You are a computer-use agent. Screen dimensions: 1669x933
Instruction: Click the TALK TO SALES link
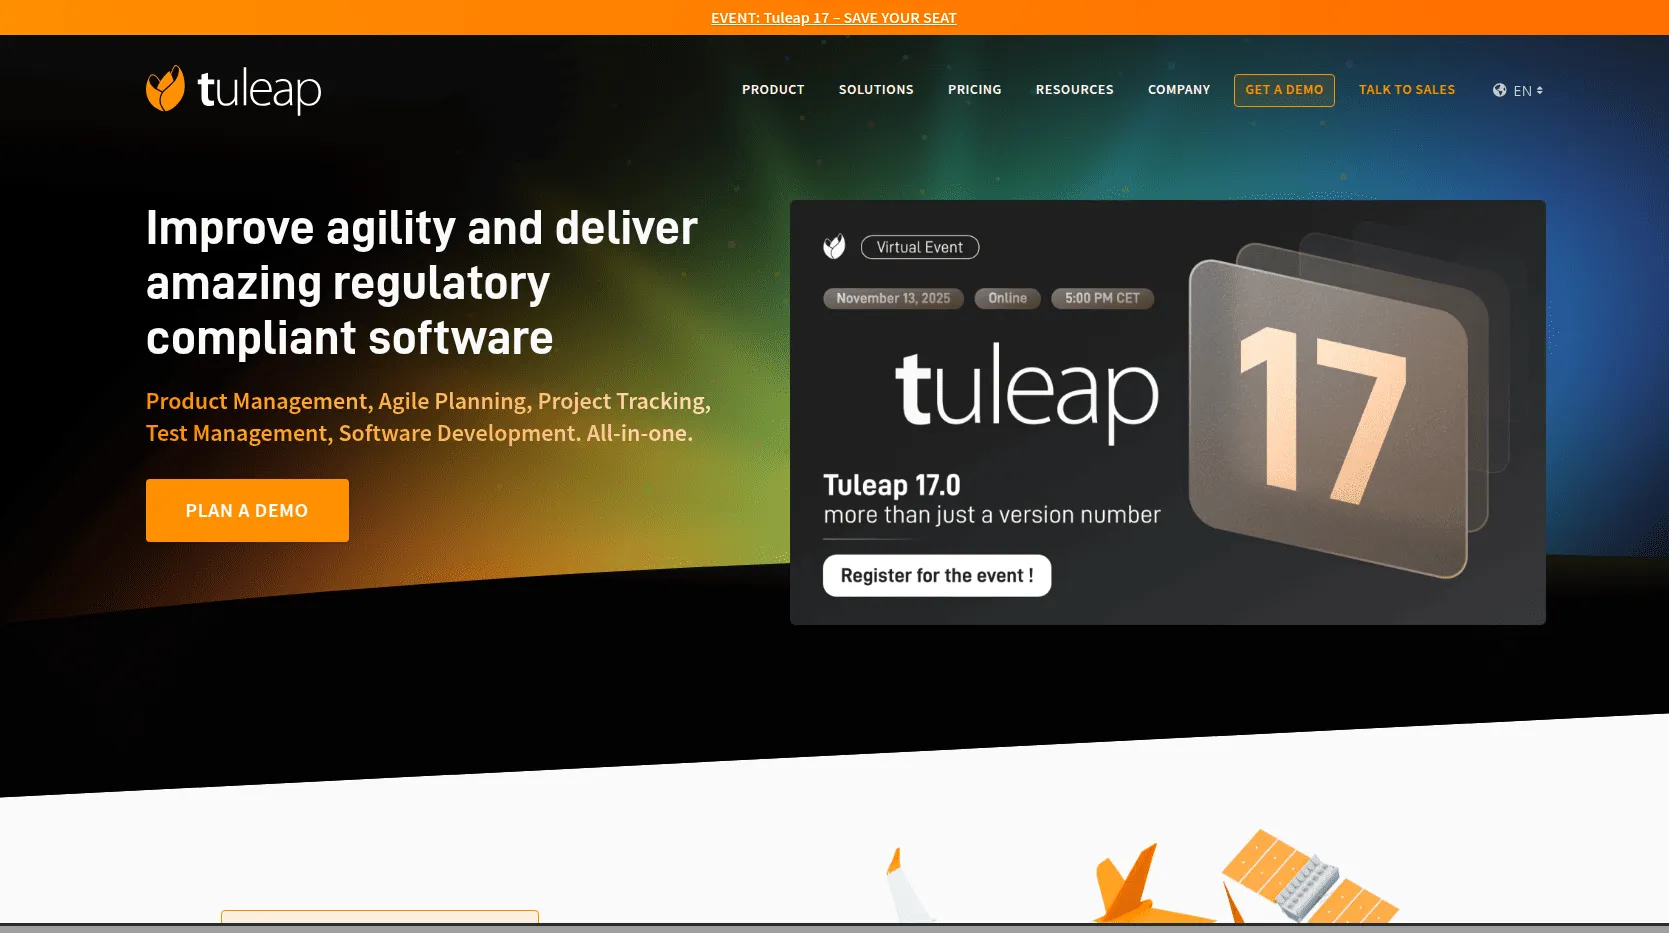pos(1406,90)
